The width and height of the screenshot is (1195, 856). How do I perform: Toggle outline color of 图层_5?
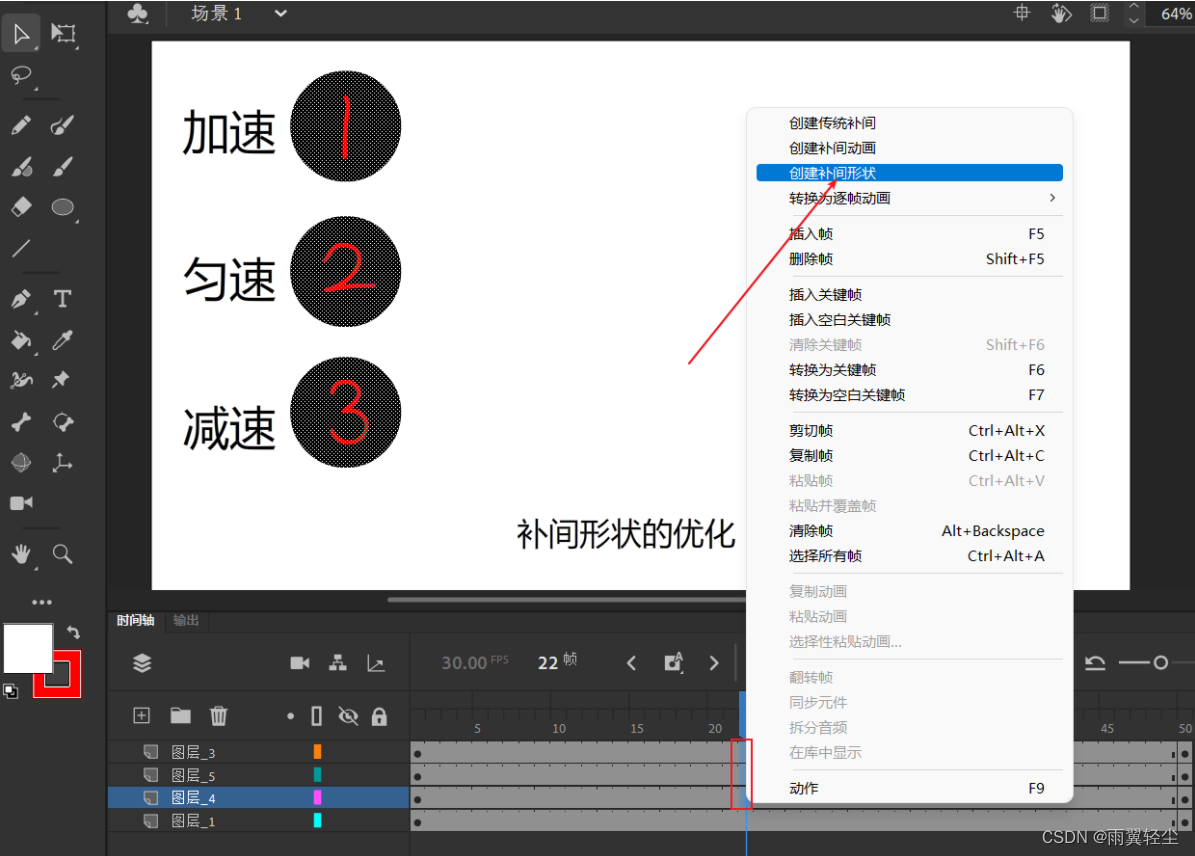318,775
